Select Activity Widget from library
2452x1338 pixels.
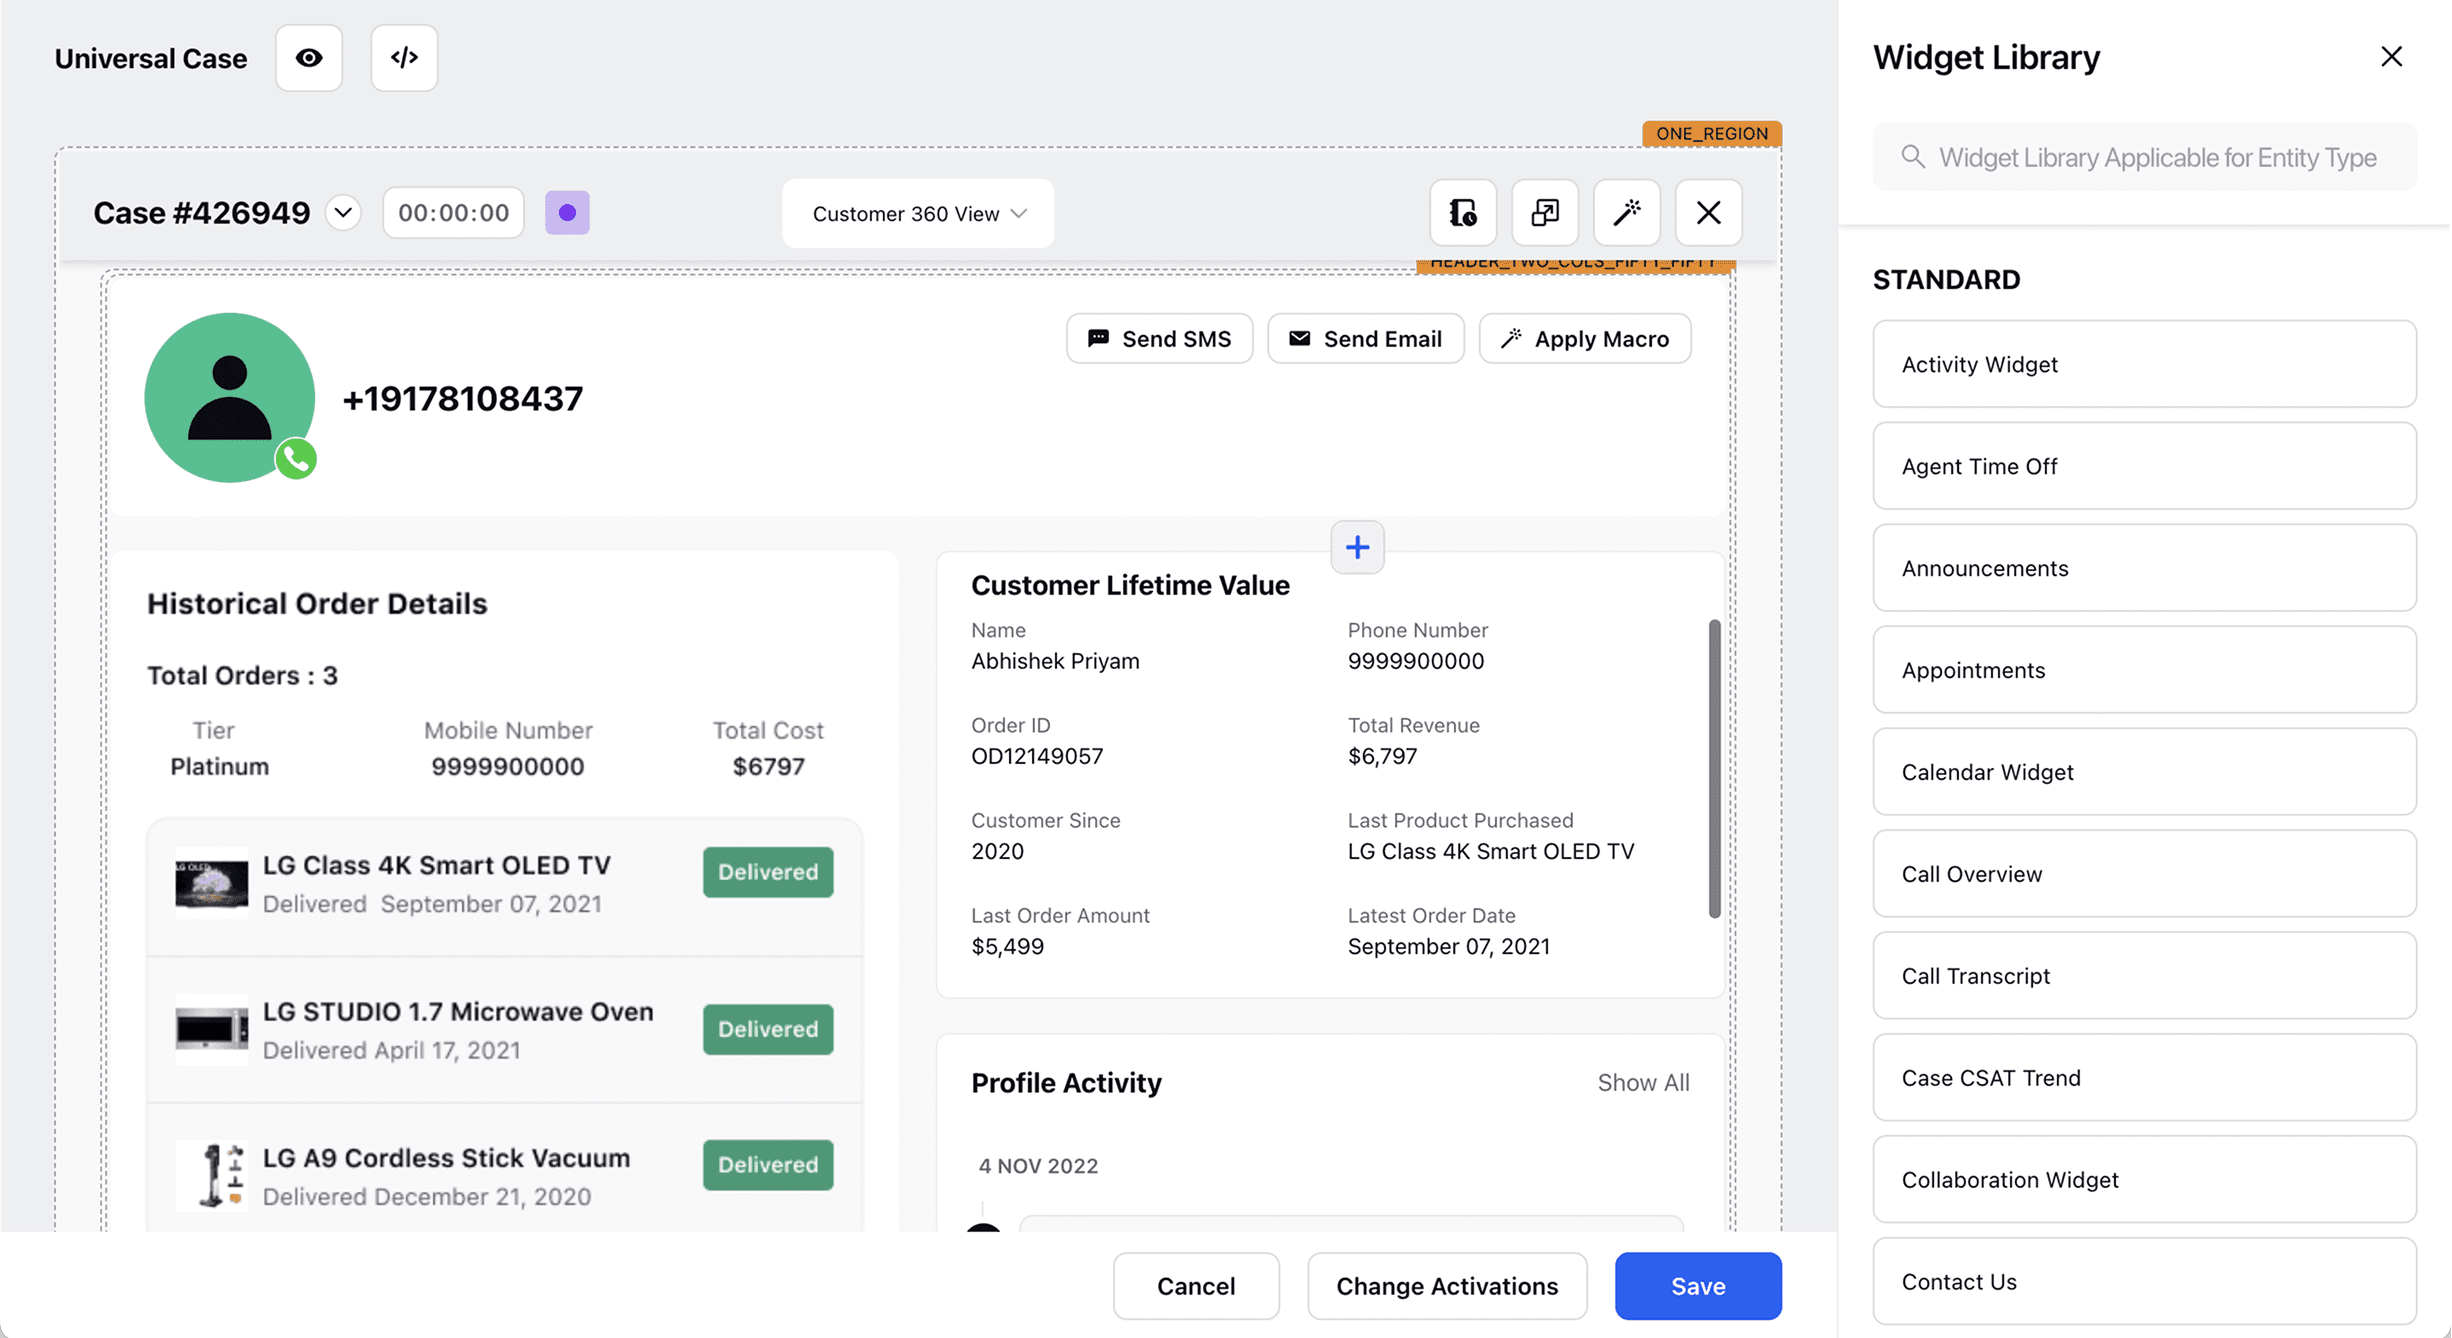click(x=2145, y=364)
